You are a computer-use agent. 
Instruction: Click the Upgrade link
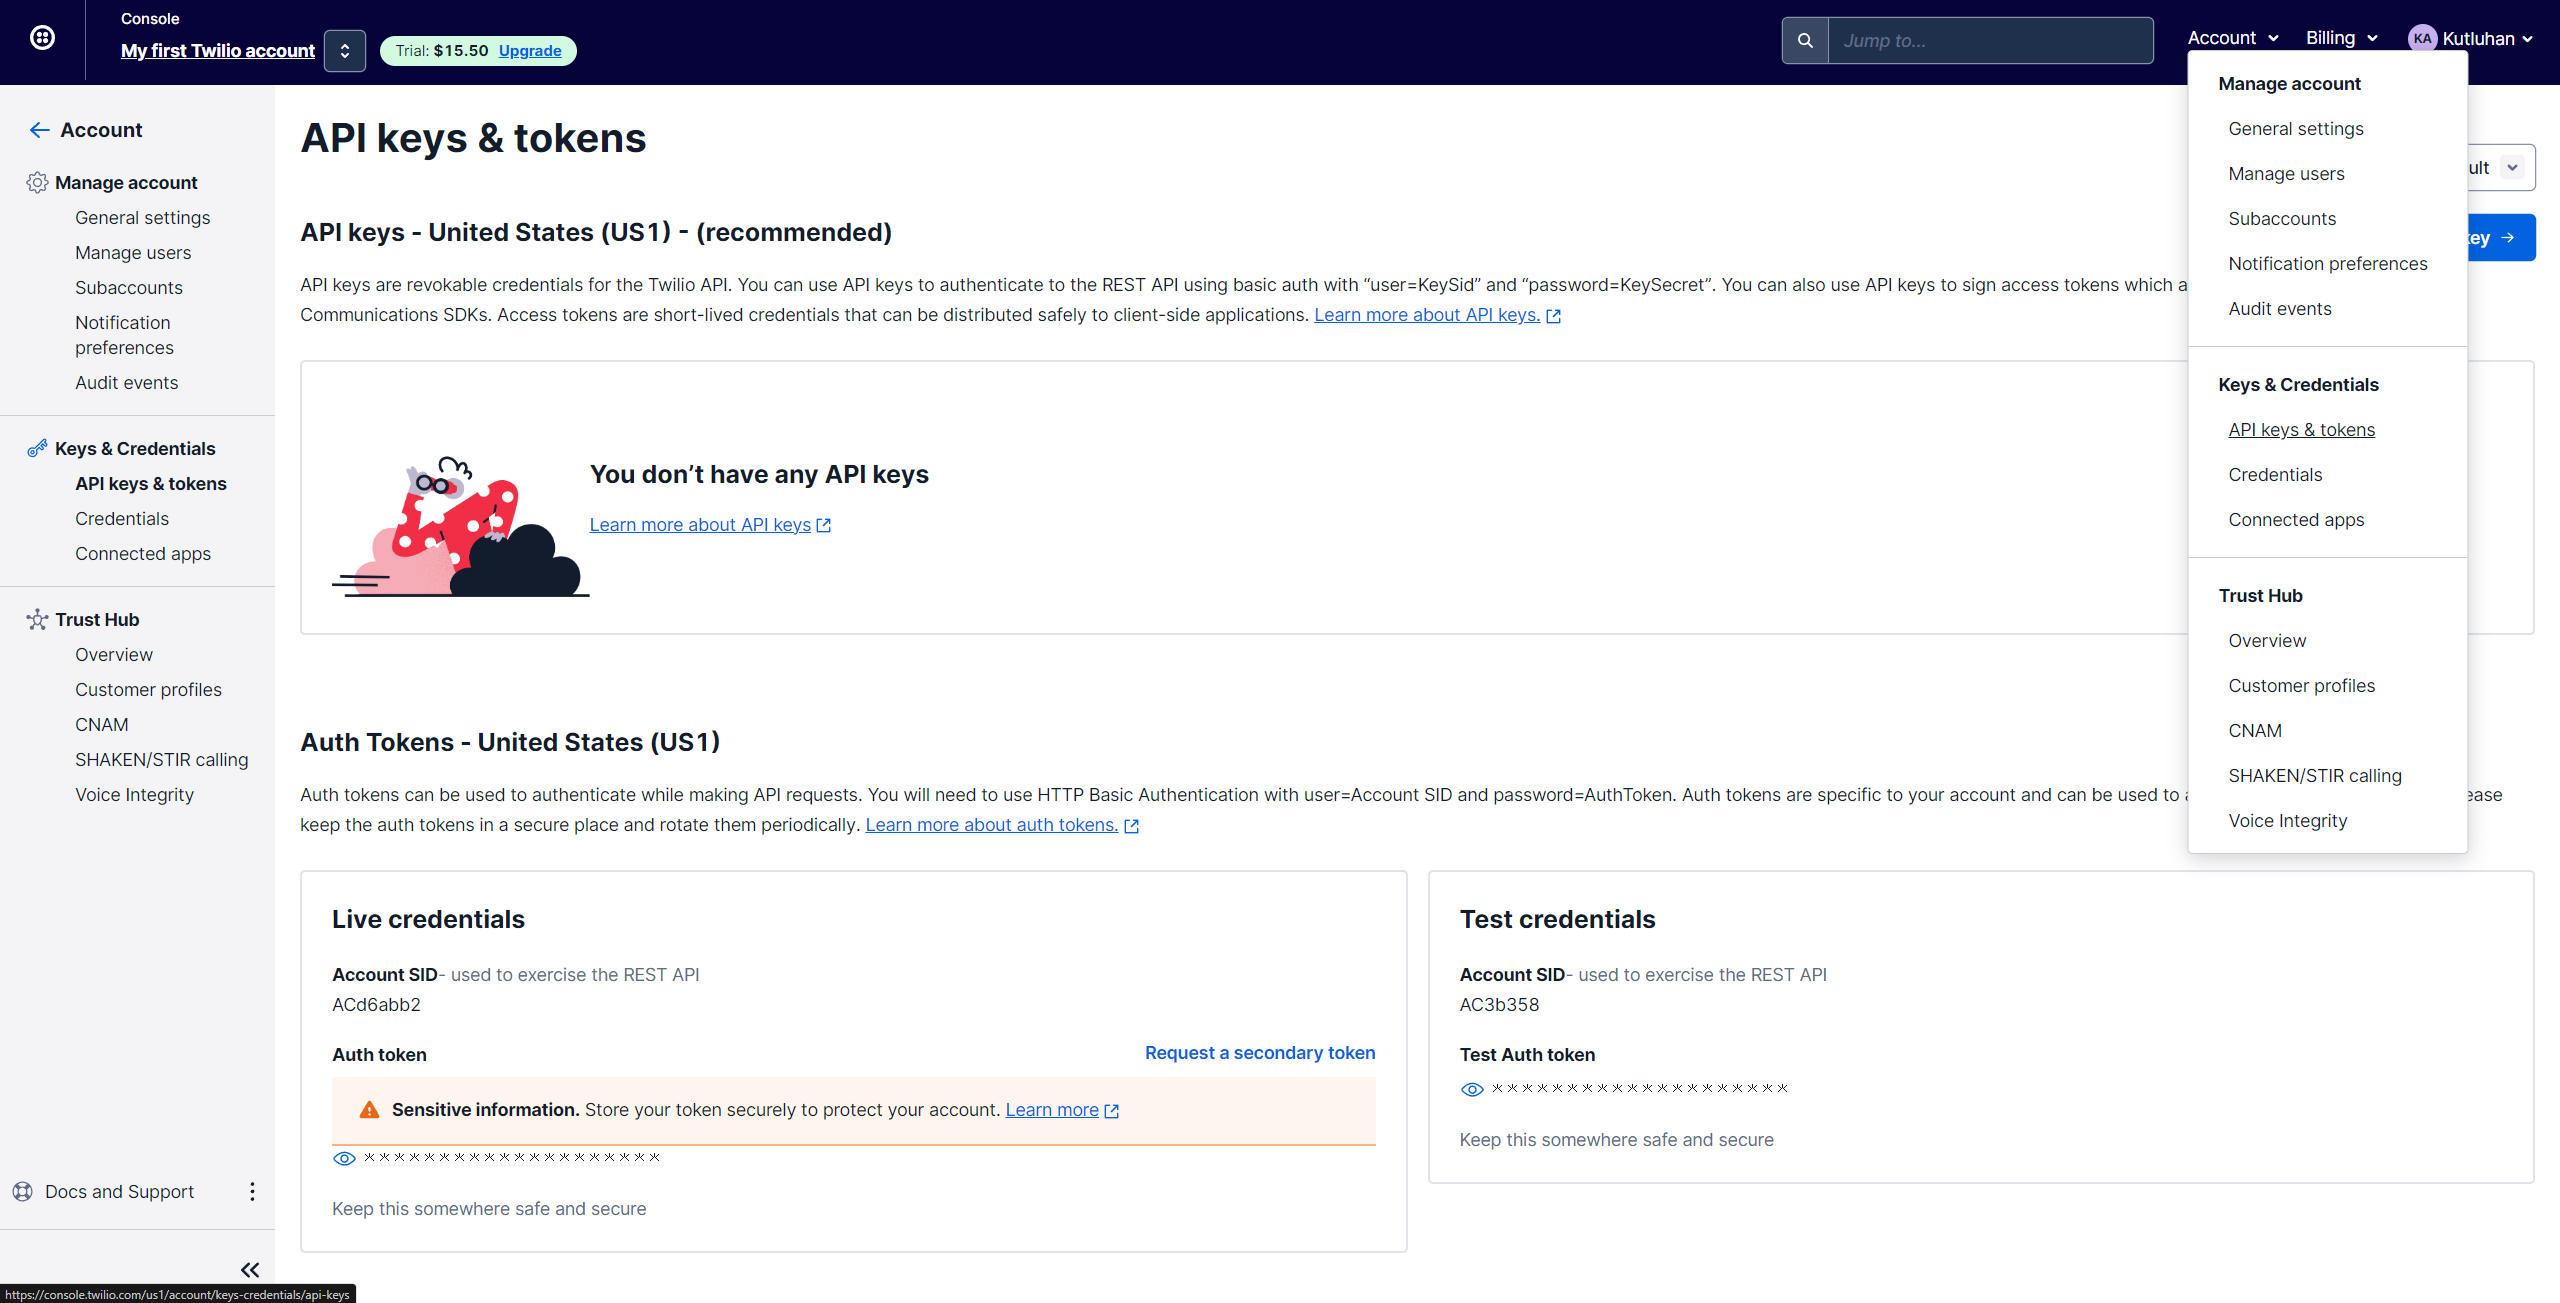click(x=530, y=50)
